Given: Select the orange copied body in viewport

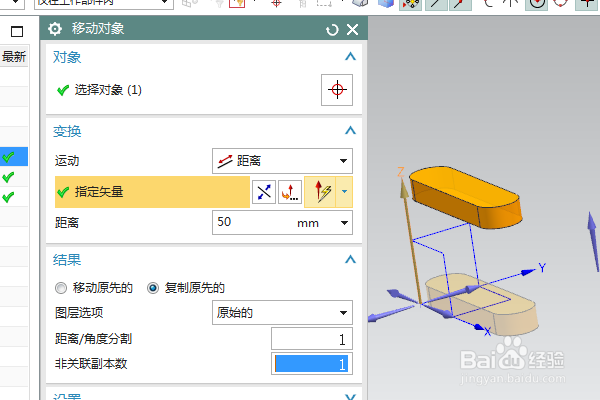Looking at the screenshot, I should [x=466, y=197].
